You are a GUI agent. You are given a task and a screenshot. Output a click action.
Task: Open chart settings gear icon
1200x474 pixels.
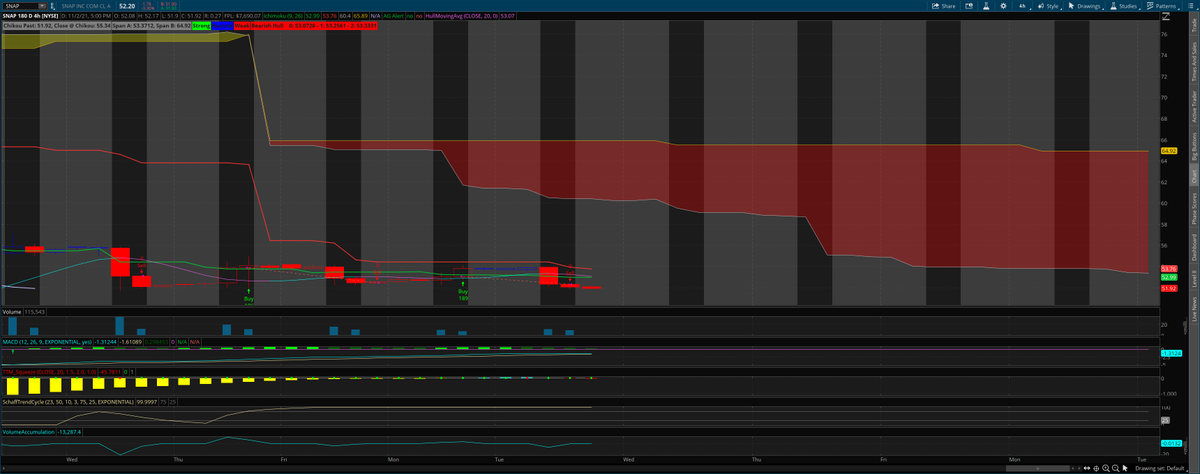point(1003,6)
